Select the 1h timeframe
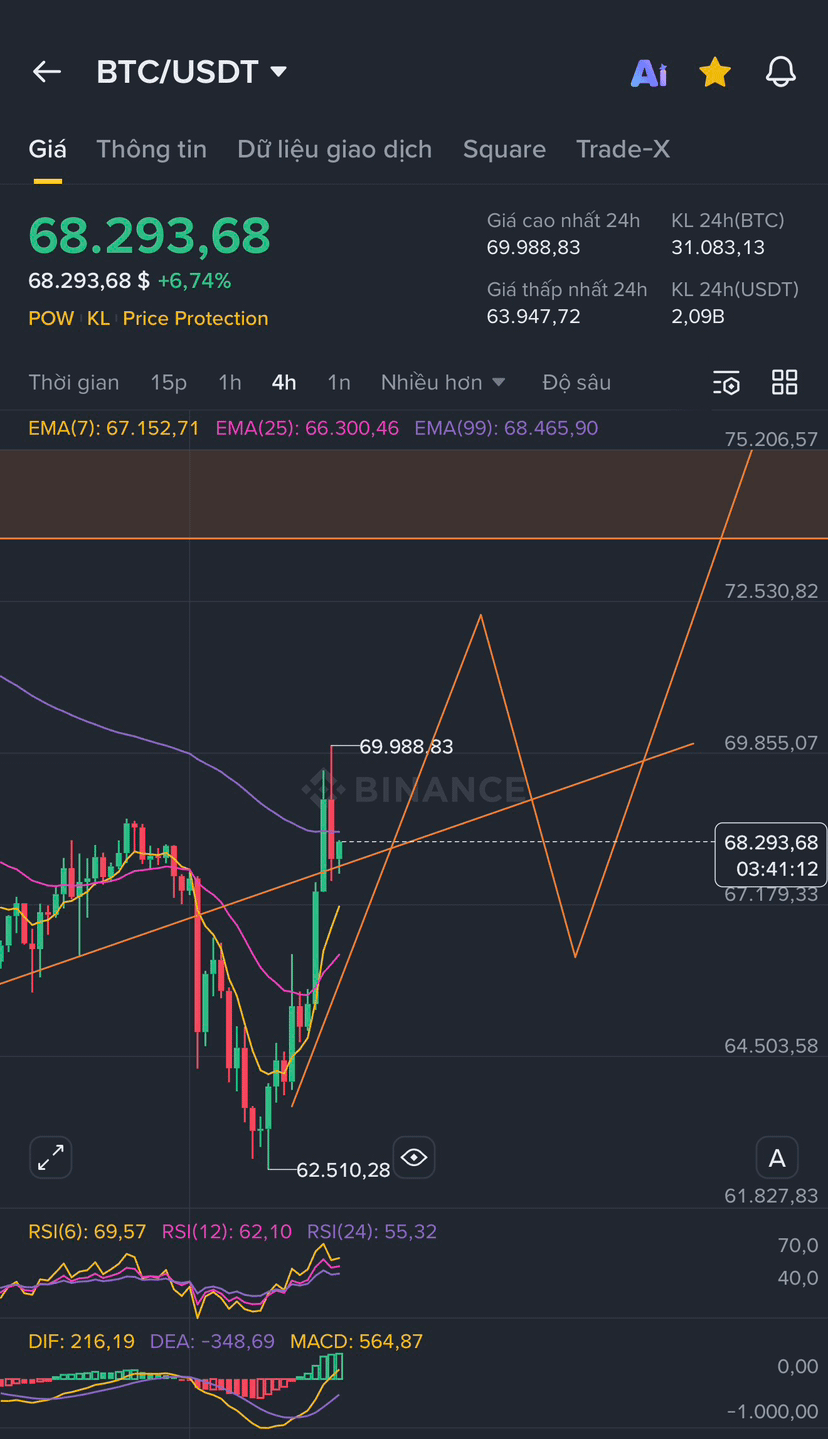The height and width of the screenshot is (1439, 828). [230, 382]
